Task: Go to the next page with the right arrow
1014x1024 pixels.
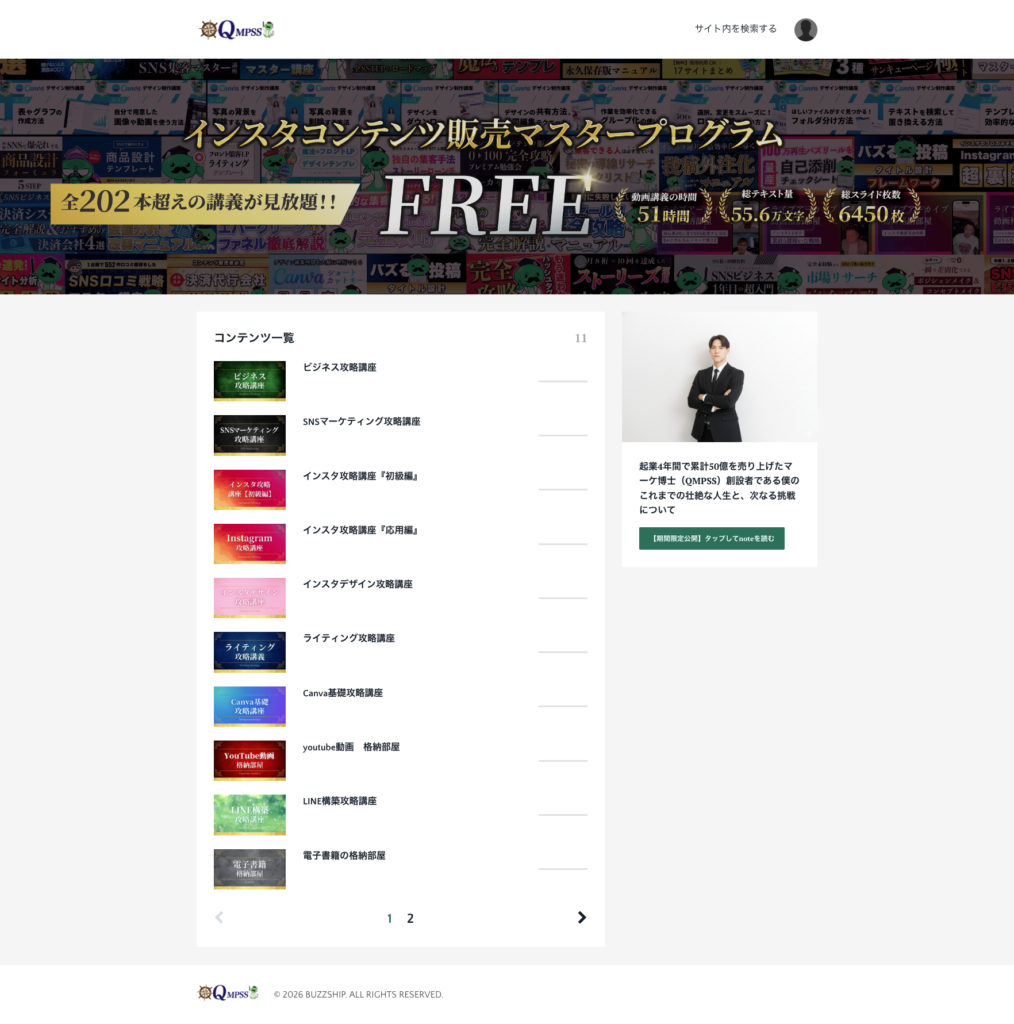Action: coord(582,918)
